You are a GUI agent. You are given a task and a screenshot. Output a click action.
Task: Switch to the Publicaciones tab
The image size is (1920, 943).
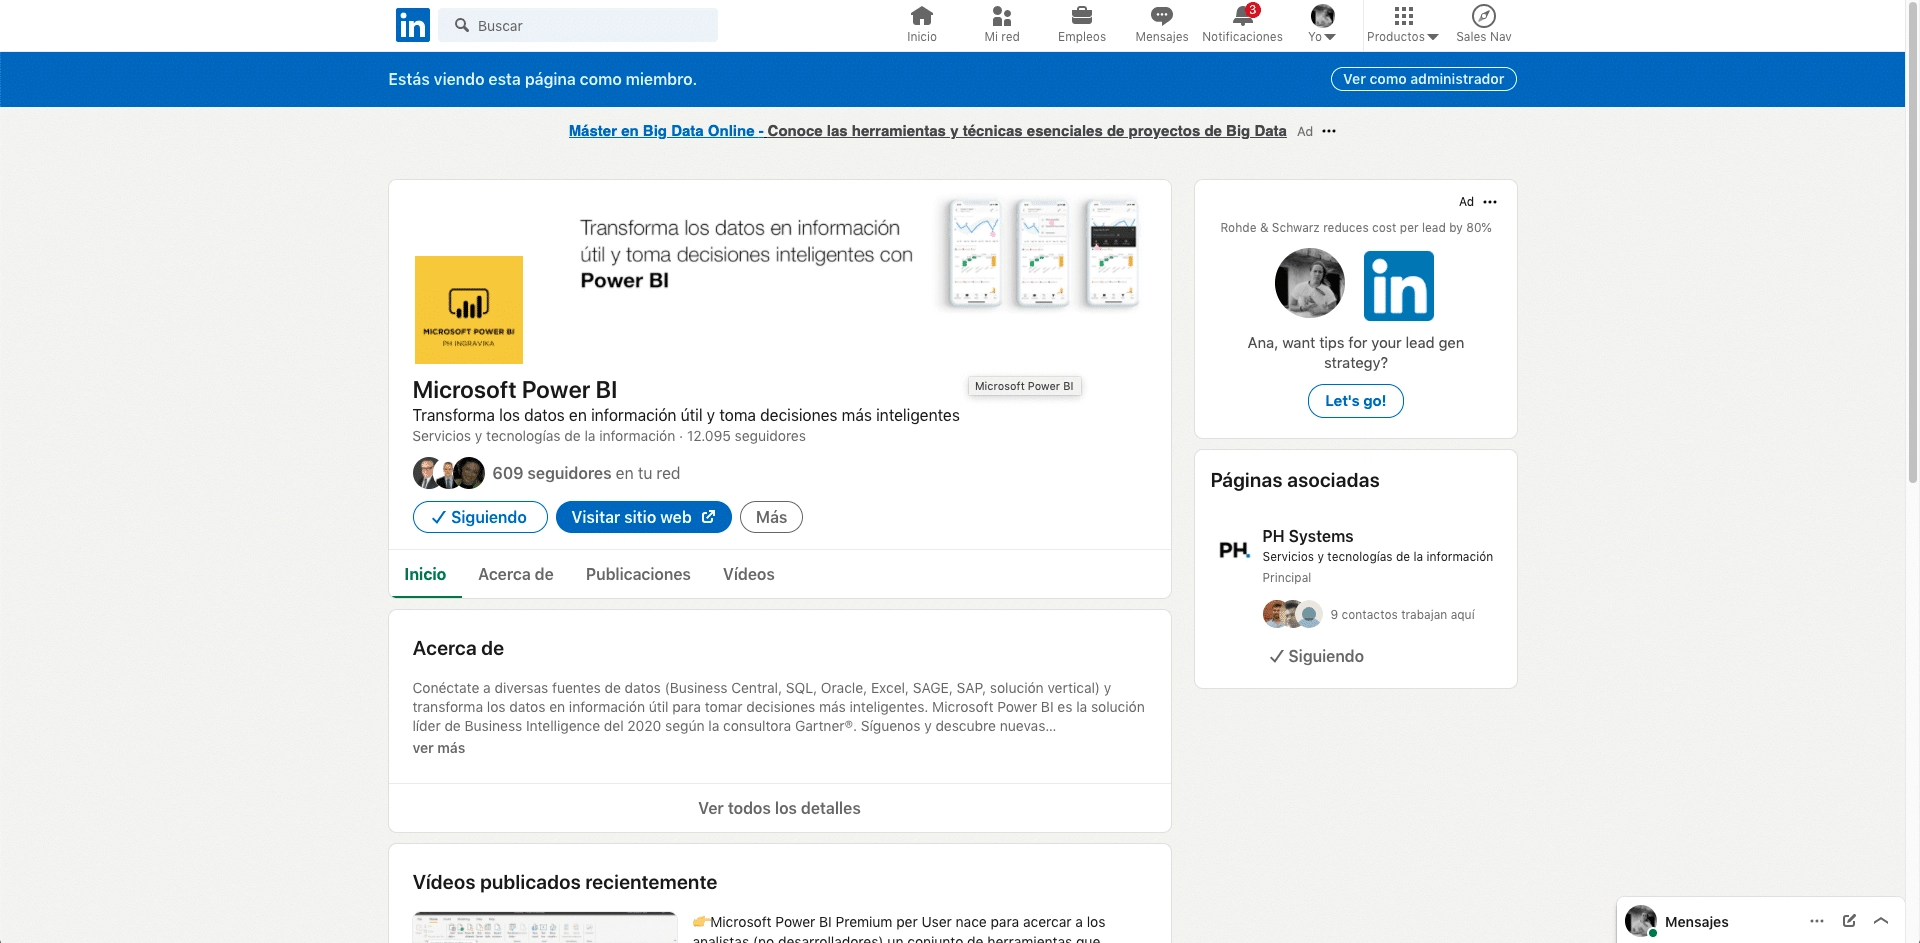(638, 574)
